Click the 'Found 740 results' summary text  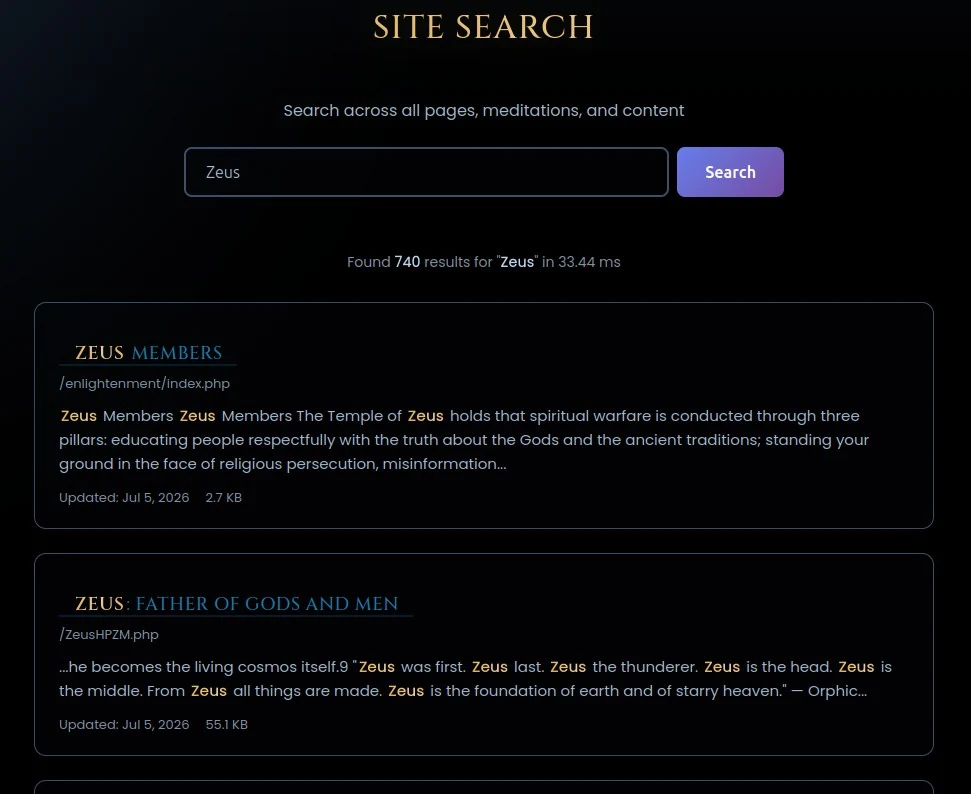[484, 262]
